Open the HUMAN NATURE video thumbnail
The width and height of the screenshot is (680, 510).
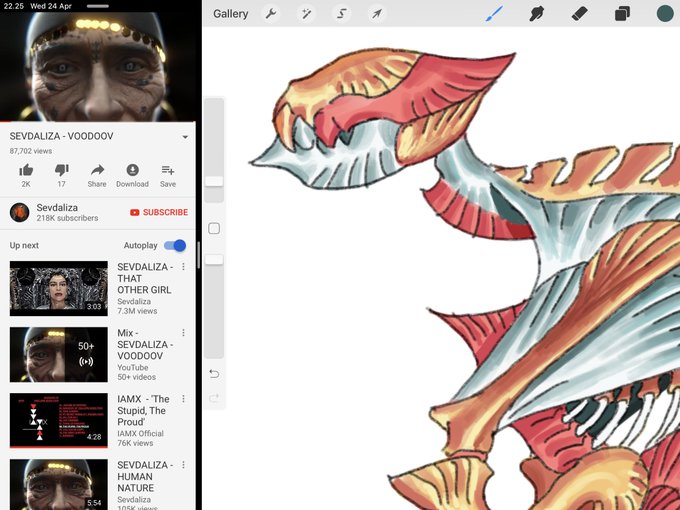tap(59, 484)
